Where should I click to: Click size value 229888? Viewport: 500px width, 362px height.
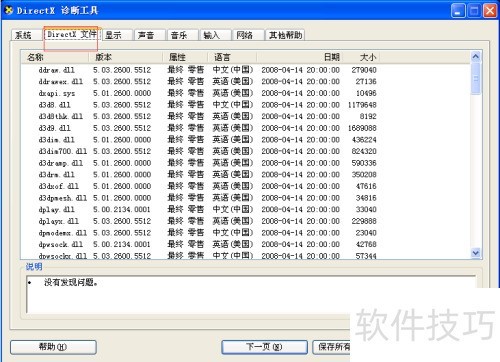click(364, 221)
